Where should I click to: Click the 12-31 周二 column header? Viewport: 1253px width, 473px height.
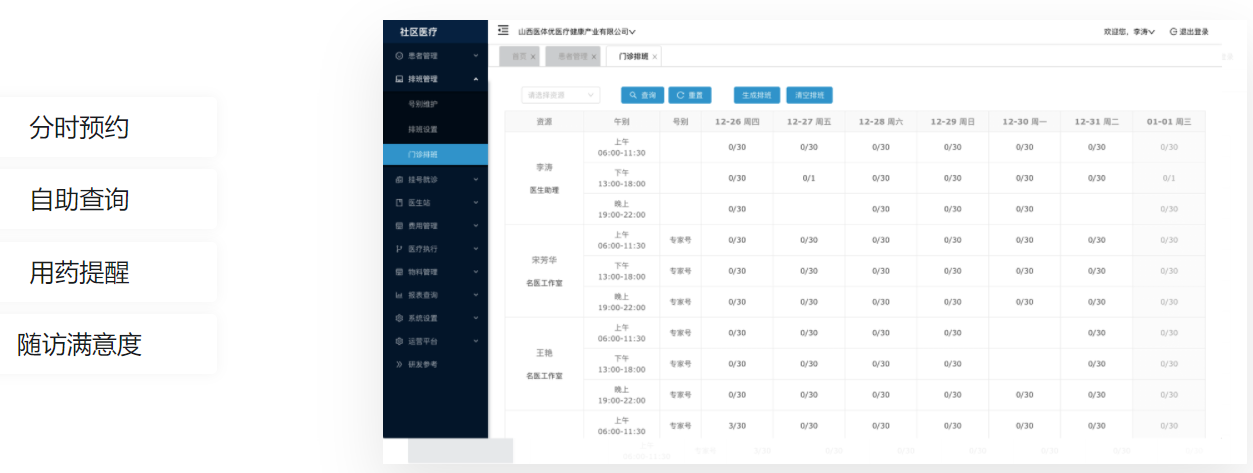[1097, 121]
